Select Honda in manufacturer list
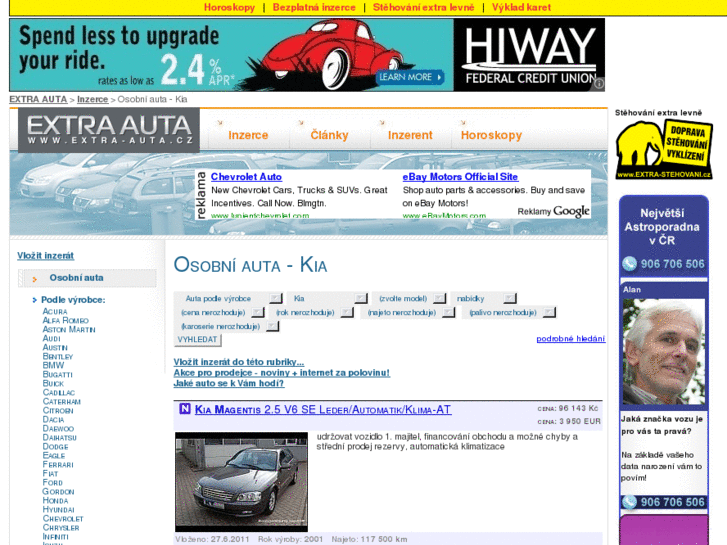Viewport: 727px width, 545px height. coord(55,500)
